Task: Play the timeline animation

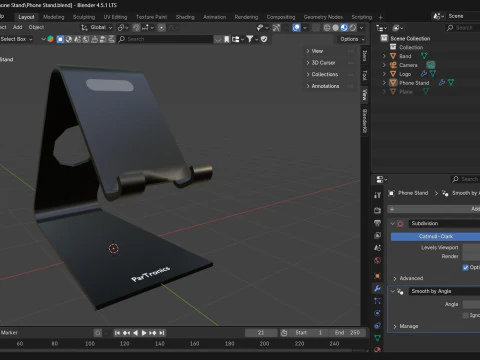Action: (x=144, y=333)
